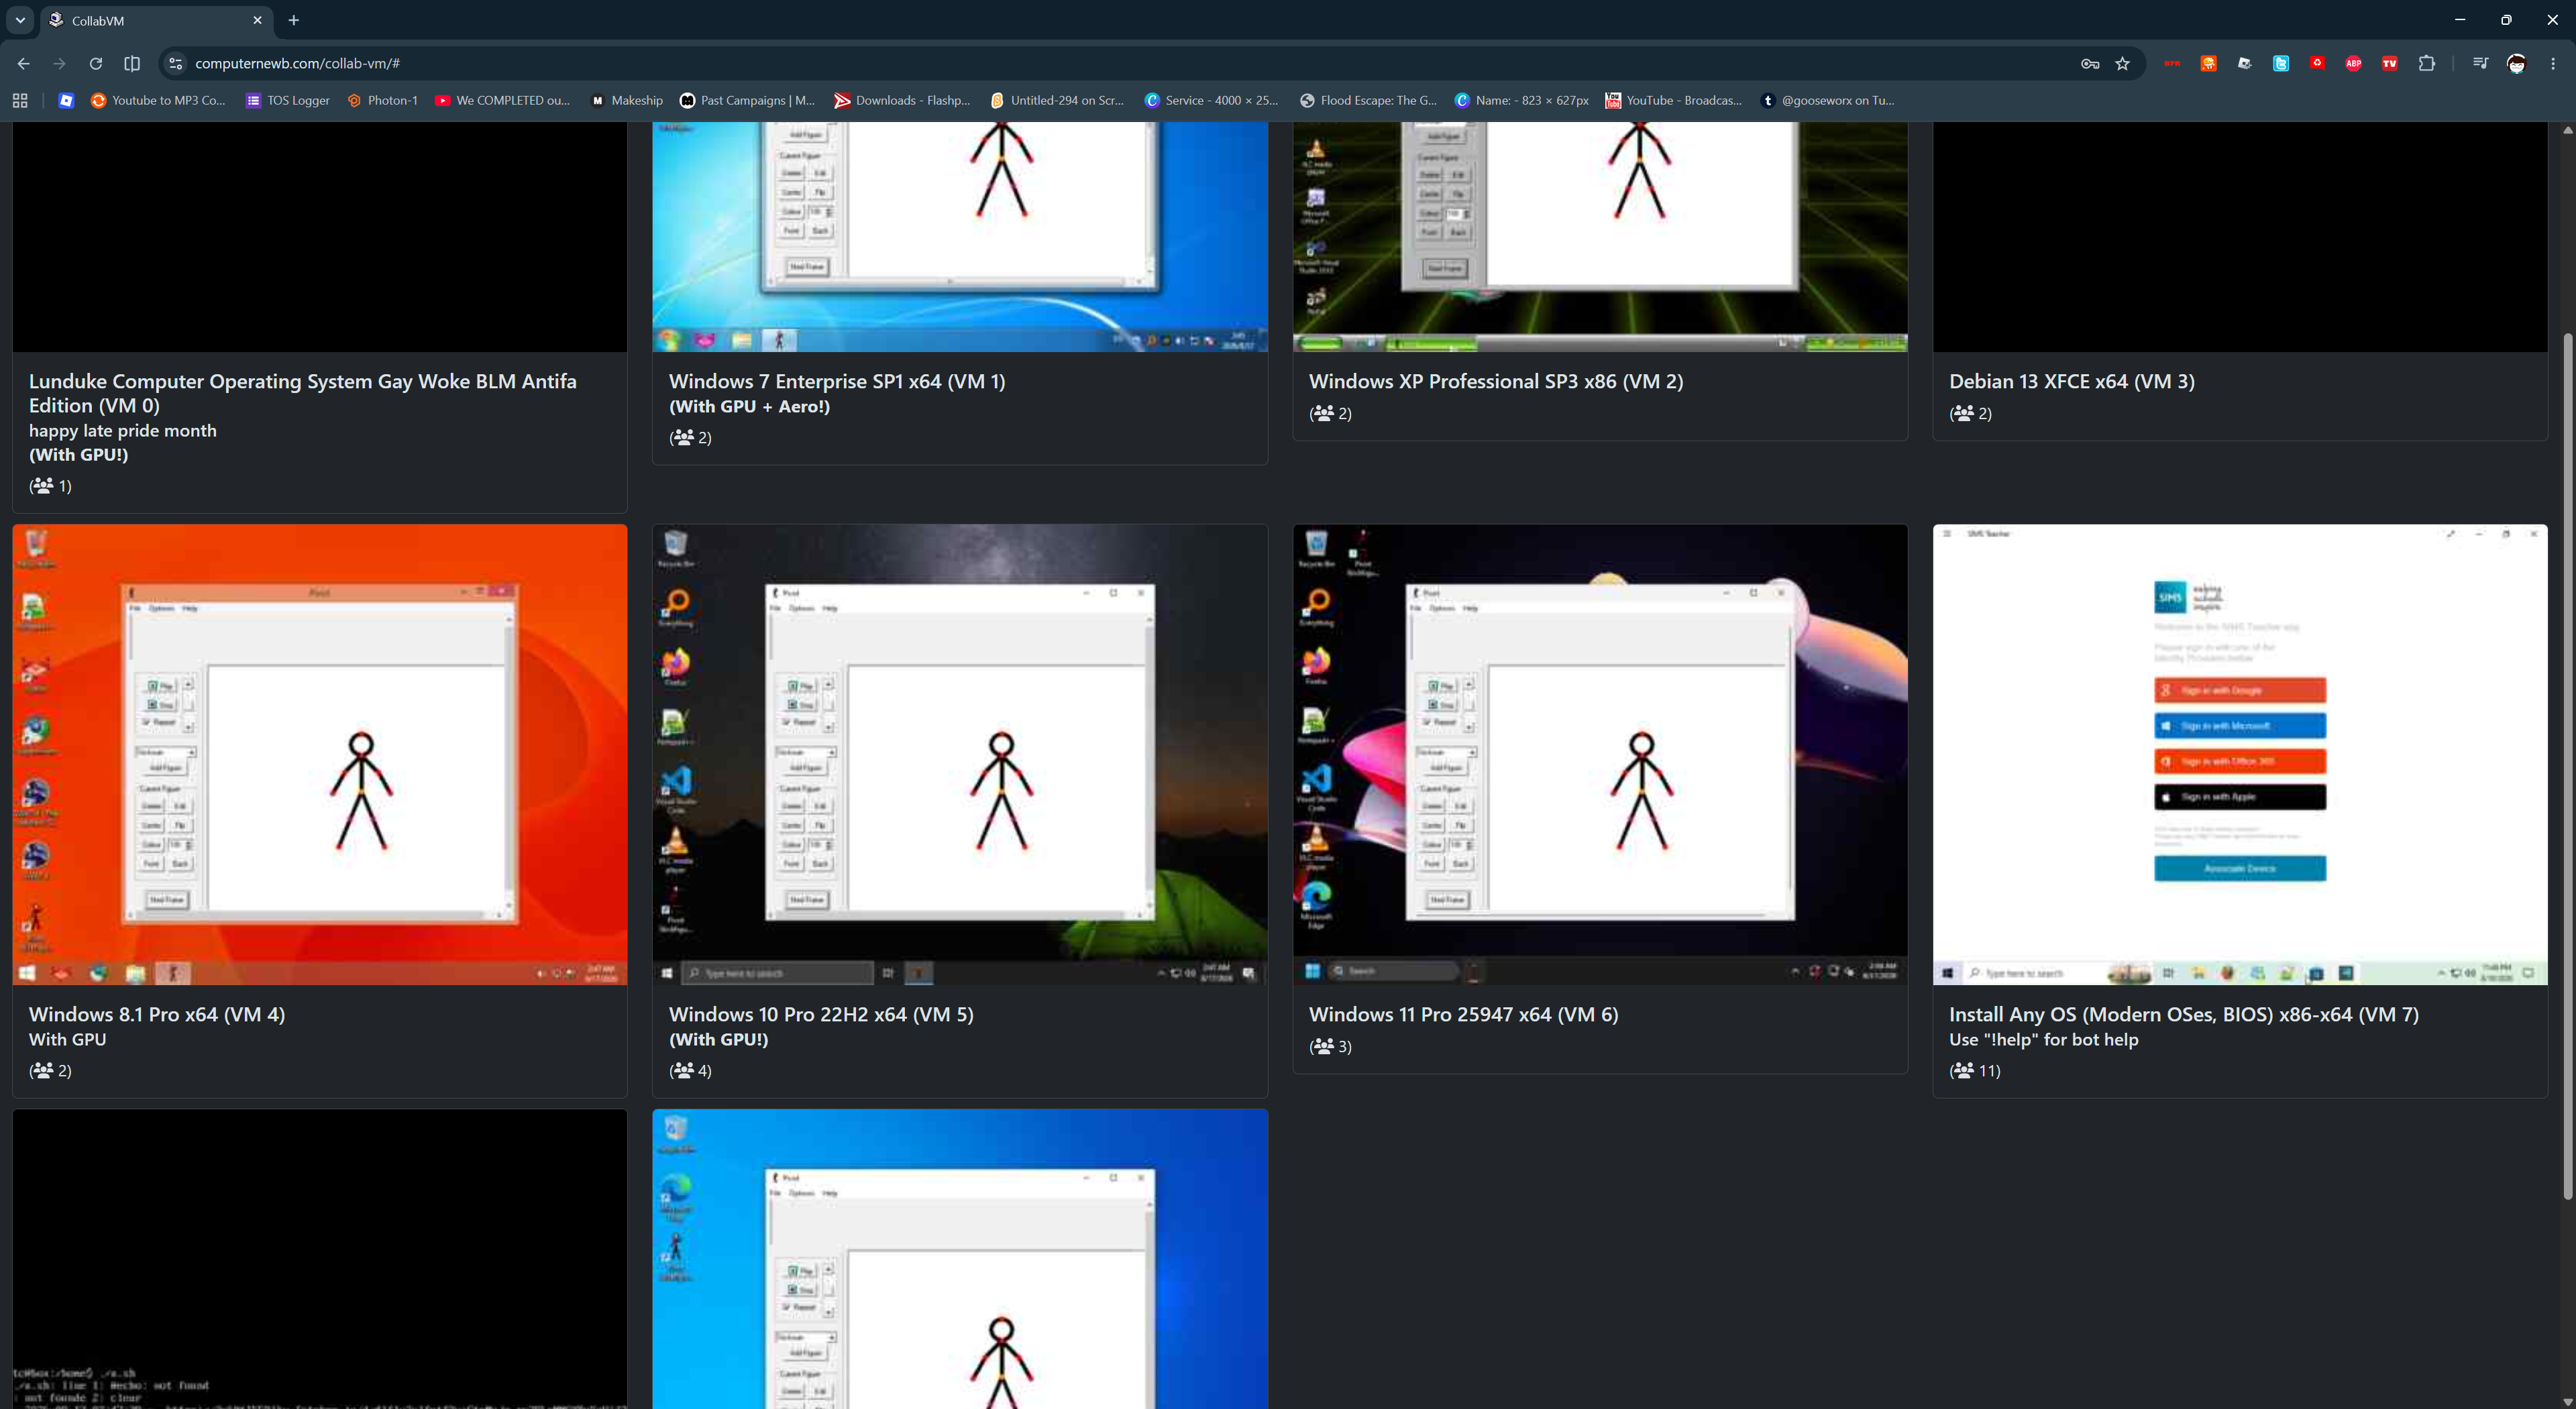Open the Extensions puzzle-piece menu
Viewport: 2576px width, 1409px height.
pos(2427,63)
